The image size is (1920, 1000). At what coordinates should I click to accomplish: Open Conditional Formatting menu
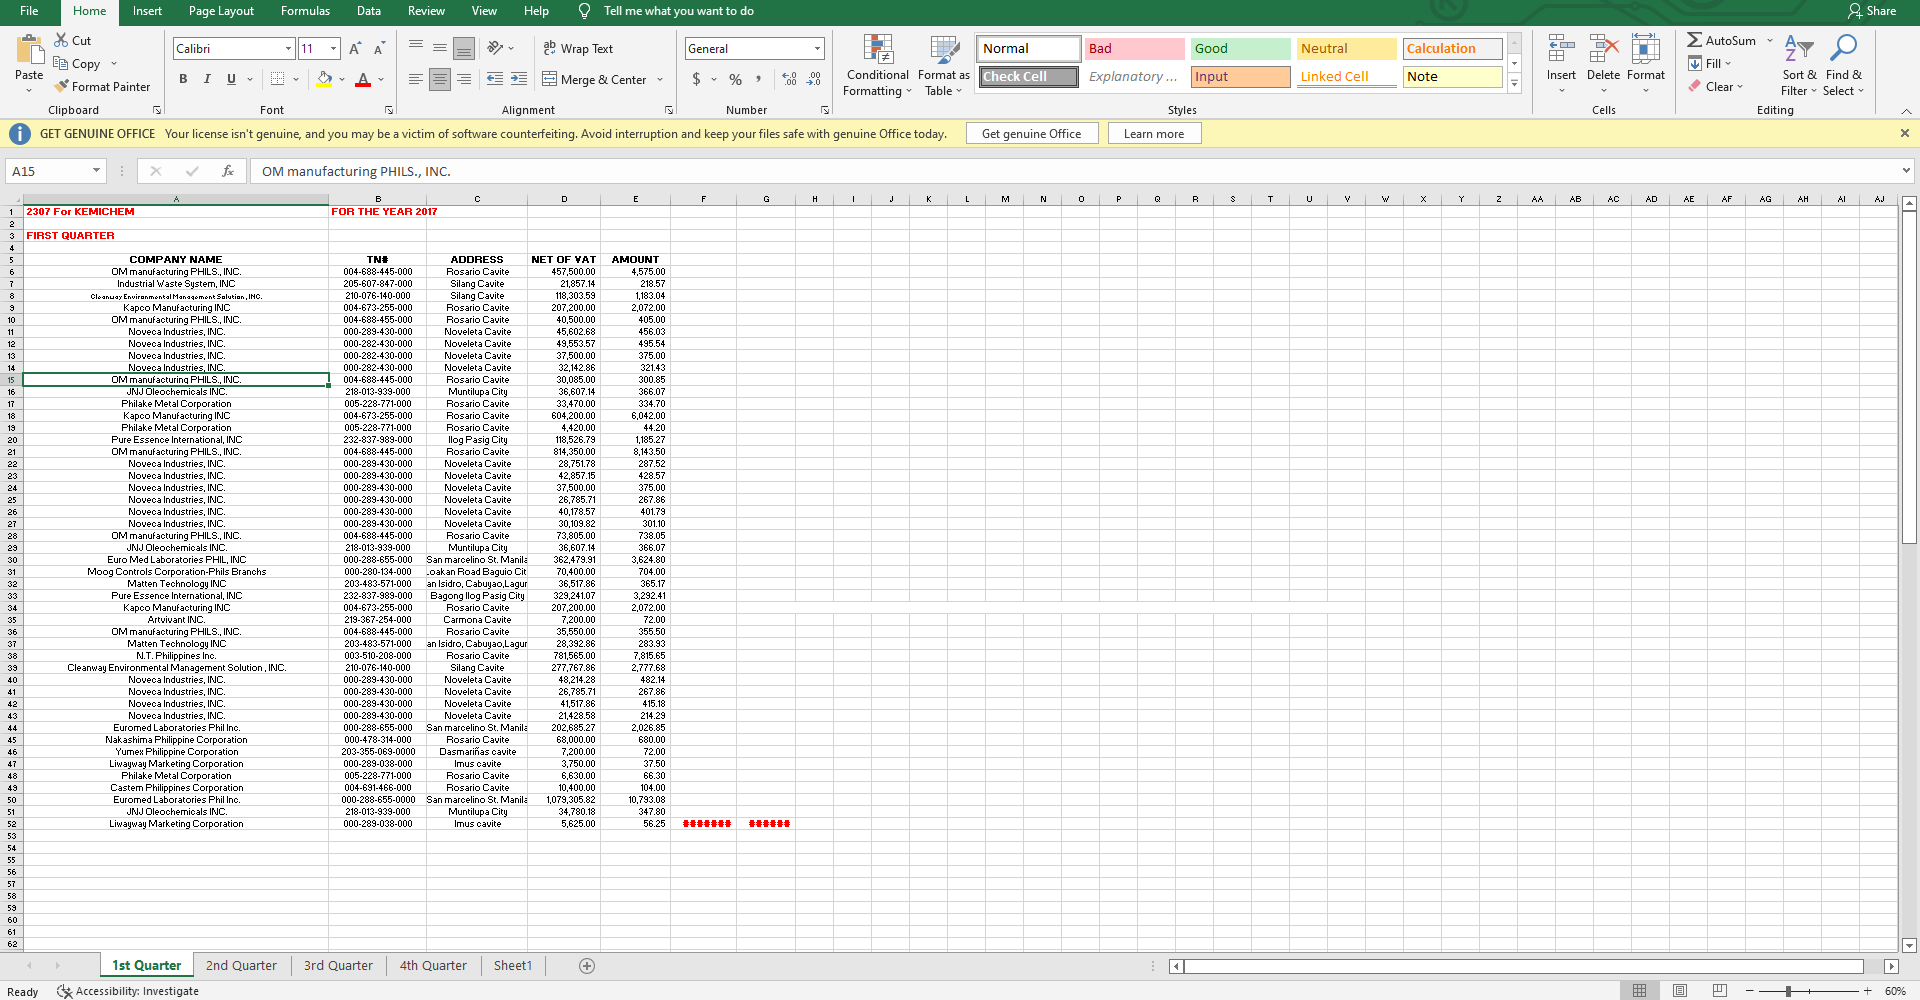point(877,66)
